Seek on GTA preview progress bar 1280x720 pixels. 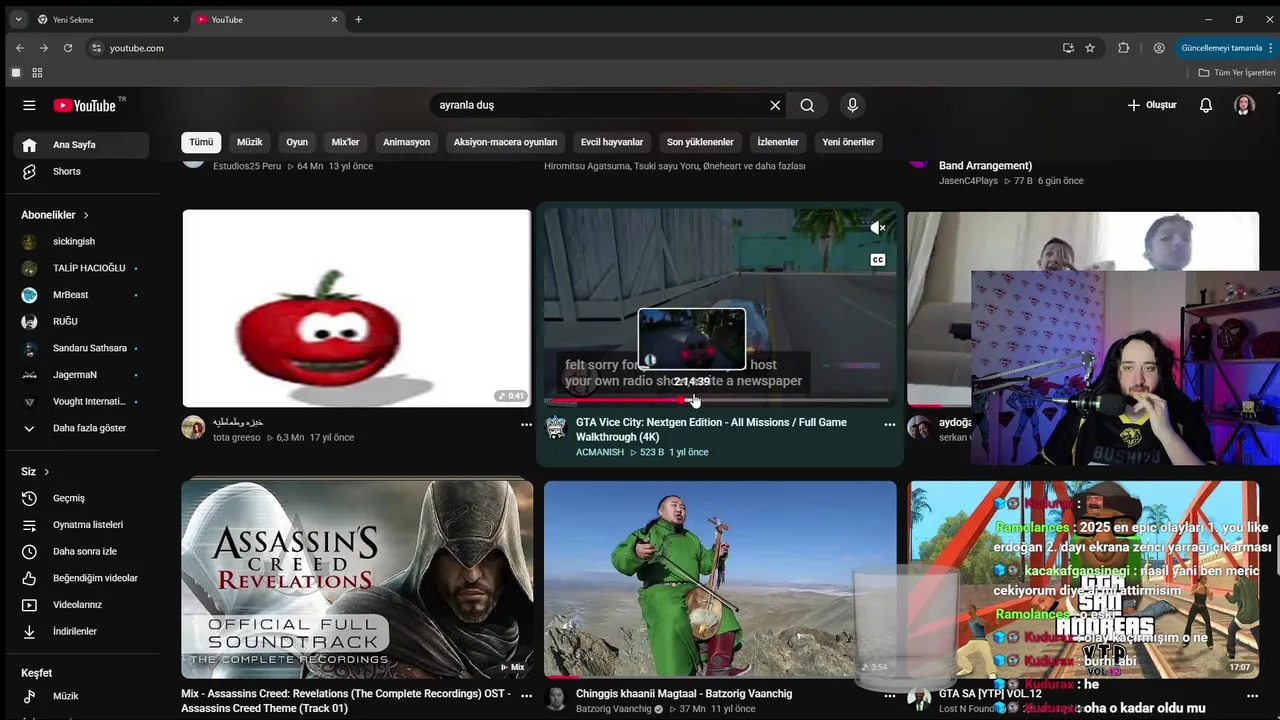click(716, 400)
